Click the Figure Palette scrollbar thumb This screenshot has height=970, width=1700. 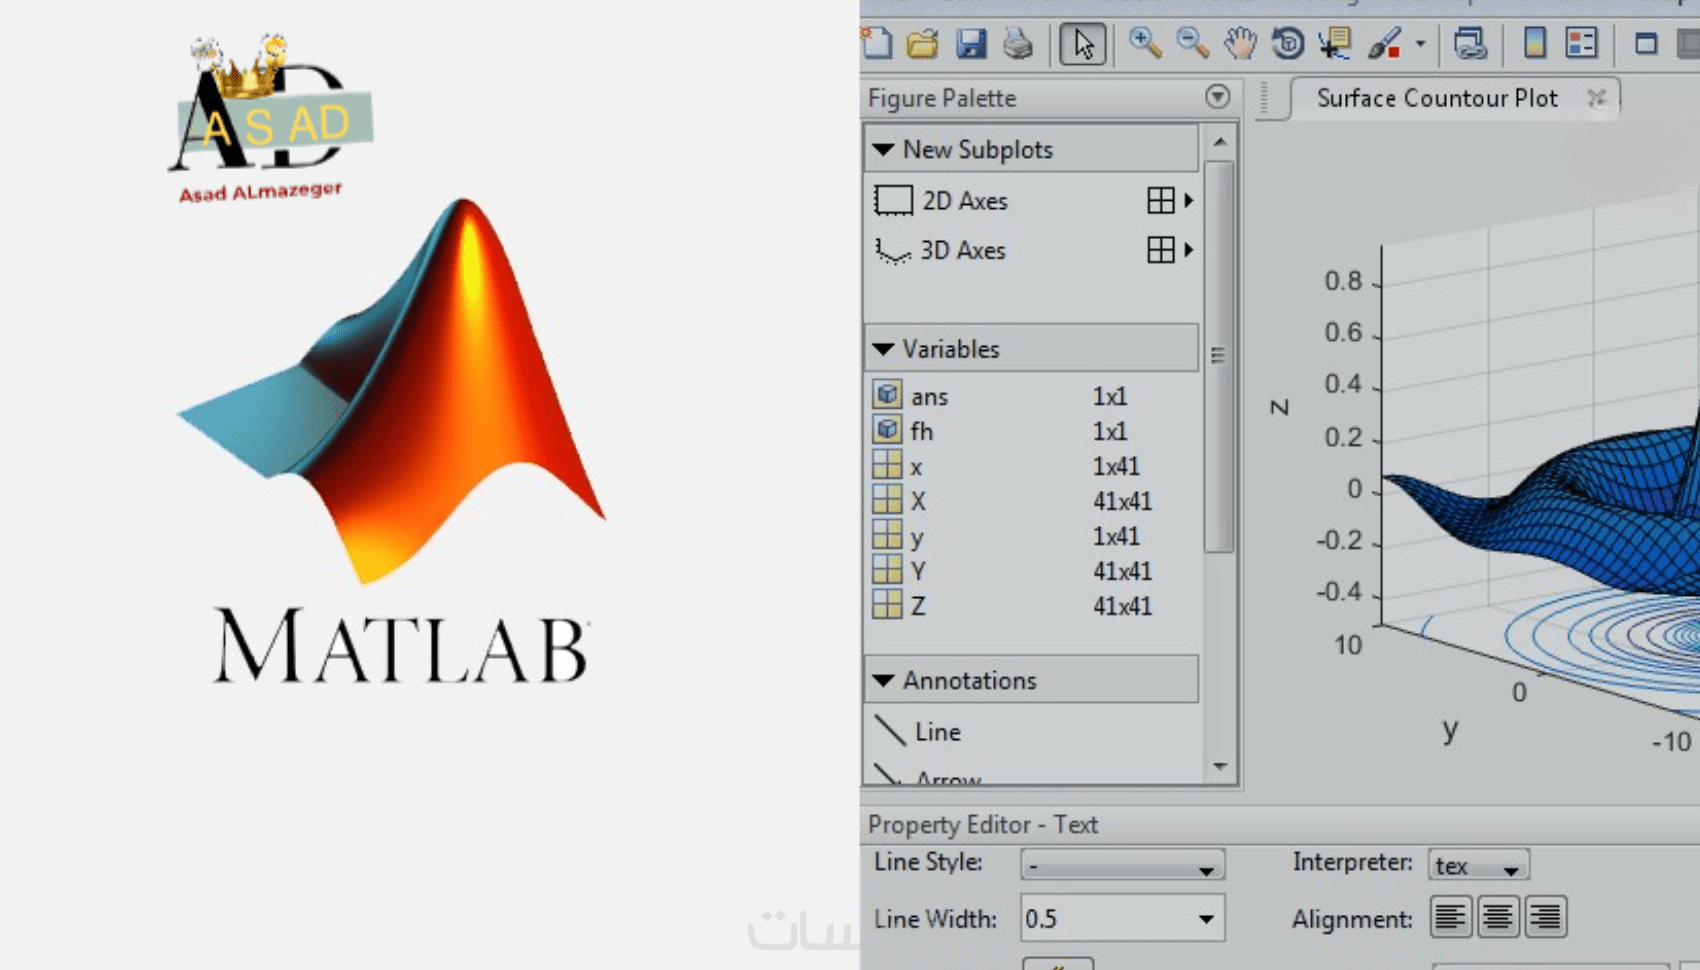pos(1219,356)
